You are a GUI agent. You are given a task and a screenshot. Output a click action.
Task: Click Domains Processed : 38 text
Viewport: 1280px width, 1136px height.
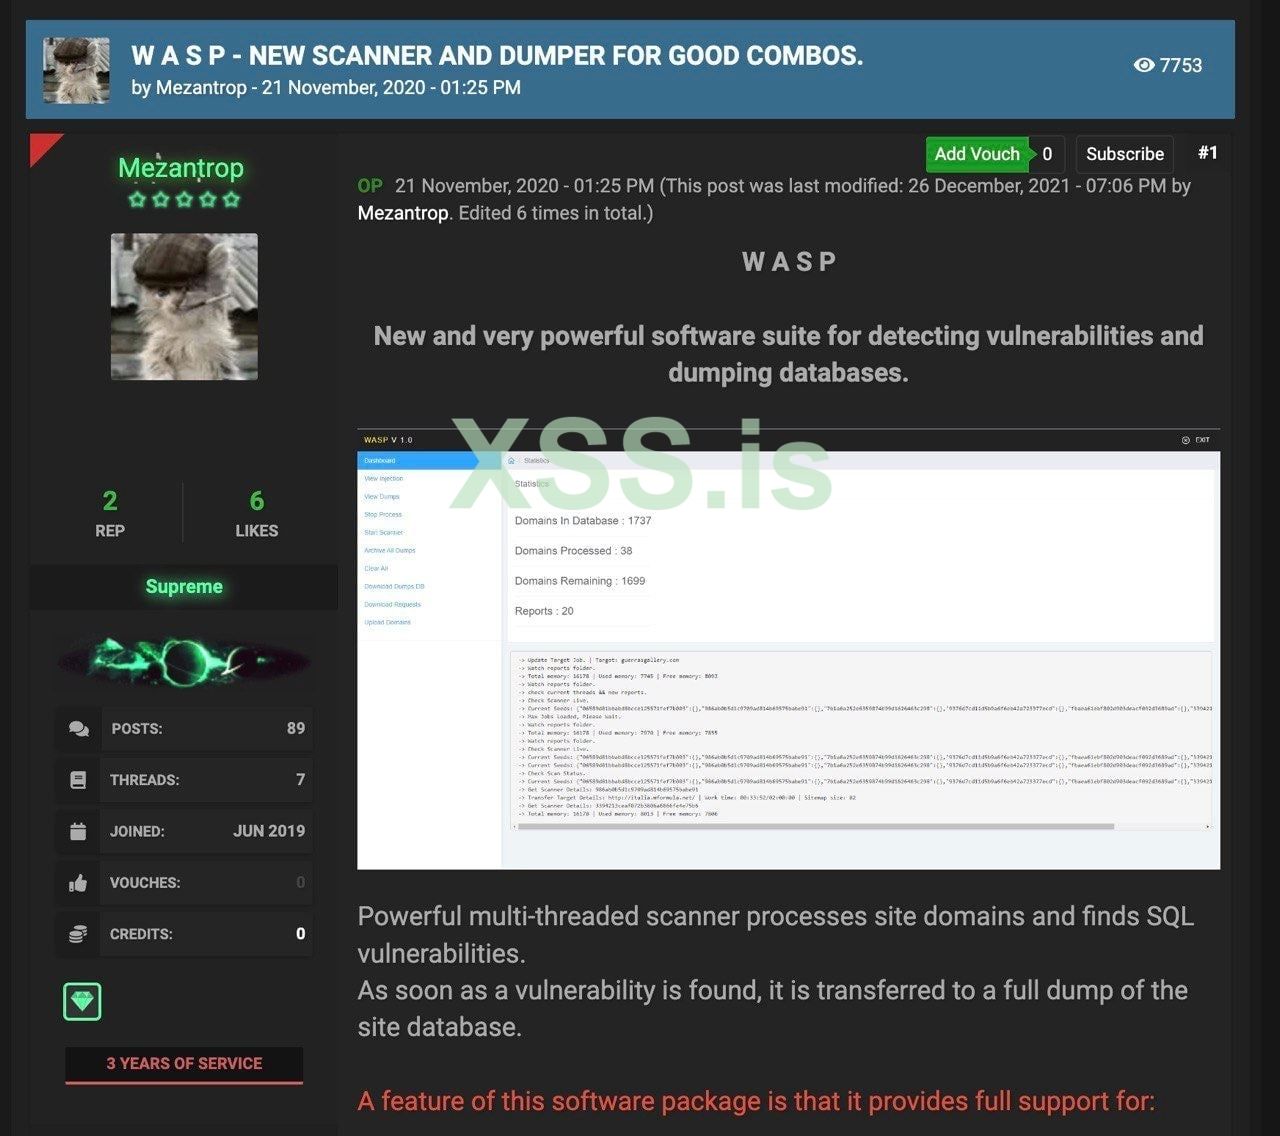[573, 551]
